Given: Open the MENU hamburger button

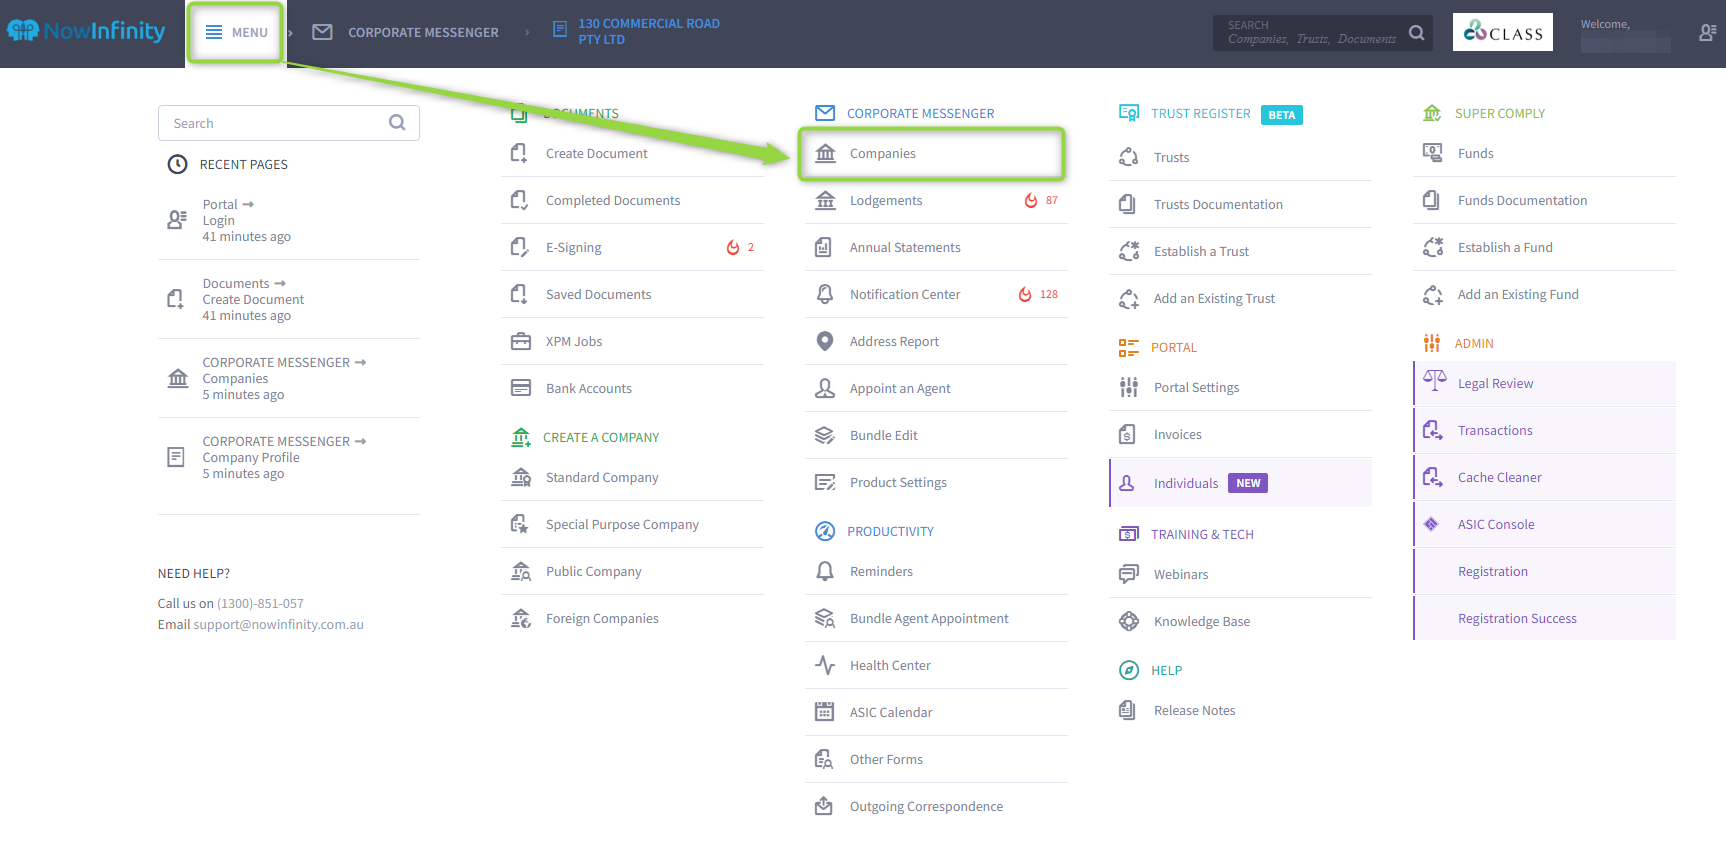Looking at the screenshot, I should (x=236, y=32).
